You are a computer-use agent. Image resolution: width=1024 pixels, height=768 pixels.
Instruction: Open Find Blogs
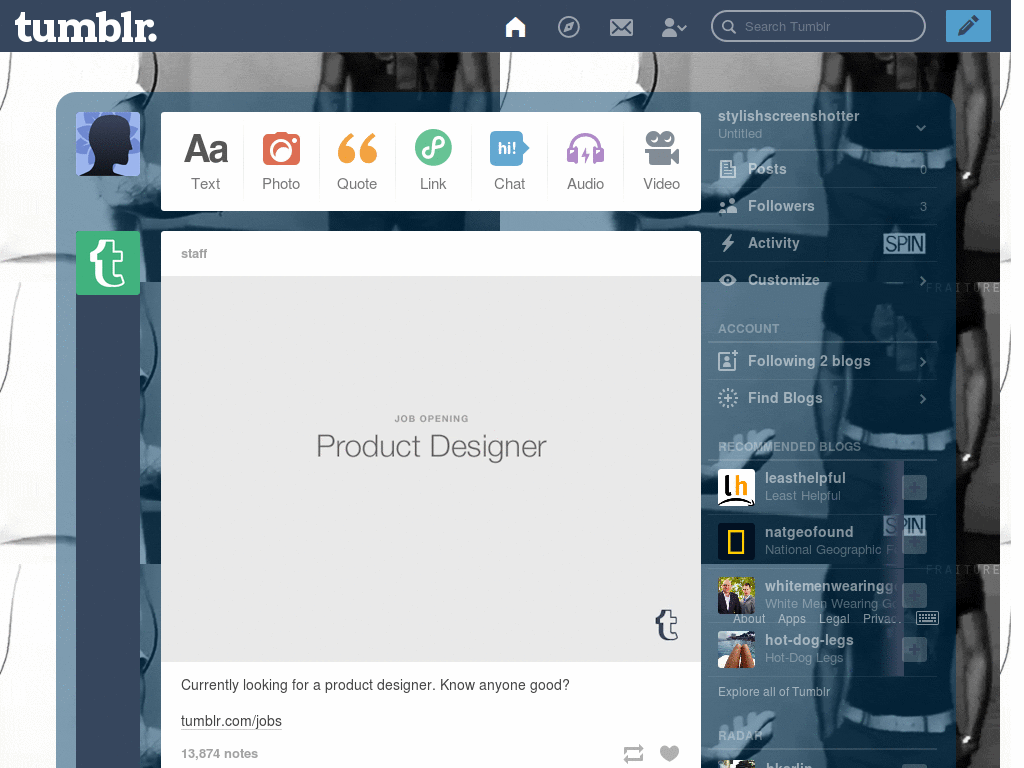(x=823, y=398)
